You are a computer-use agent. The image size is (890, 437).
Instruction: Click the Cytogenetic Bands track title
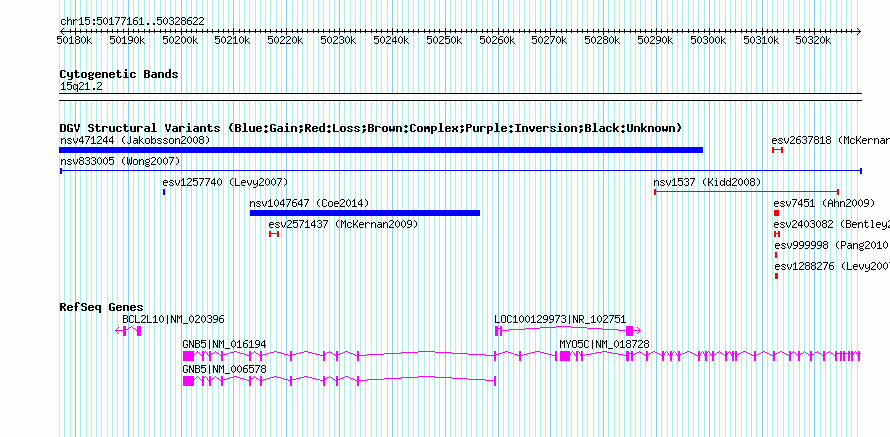pyautogui.click(x=119, y=74)
